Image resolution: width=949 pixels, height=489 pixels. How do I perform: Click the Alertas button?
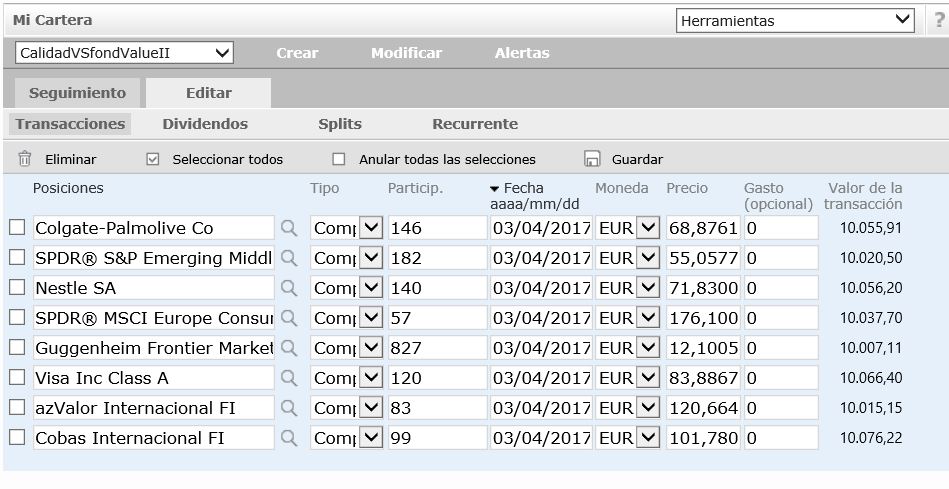(522, 53)
